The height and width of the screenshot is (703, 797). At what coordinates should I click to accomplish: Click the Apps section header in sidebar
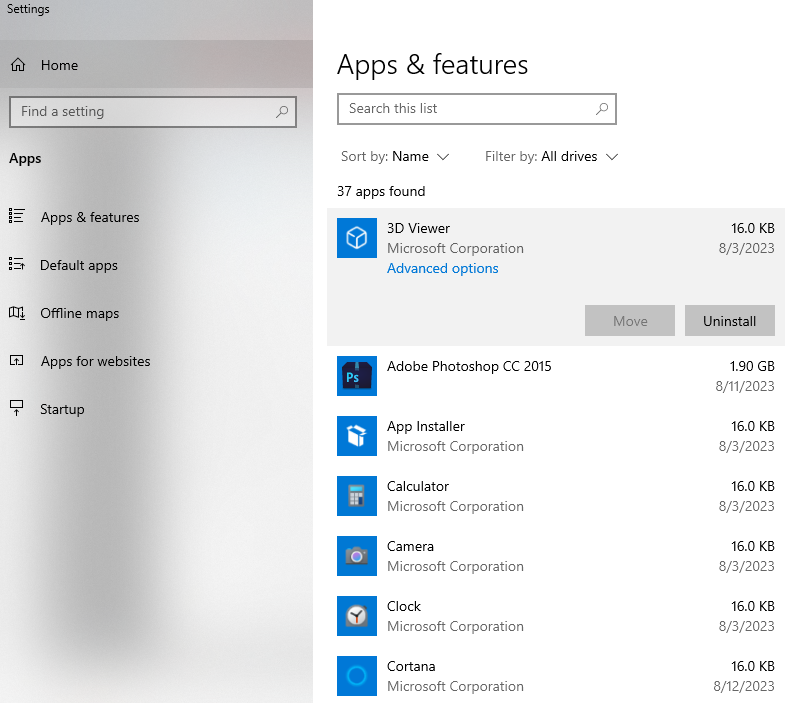pos(25,159)
